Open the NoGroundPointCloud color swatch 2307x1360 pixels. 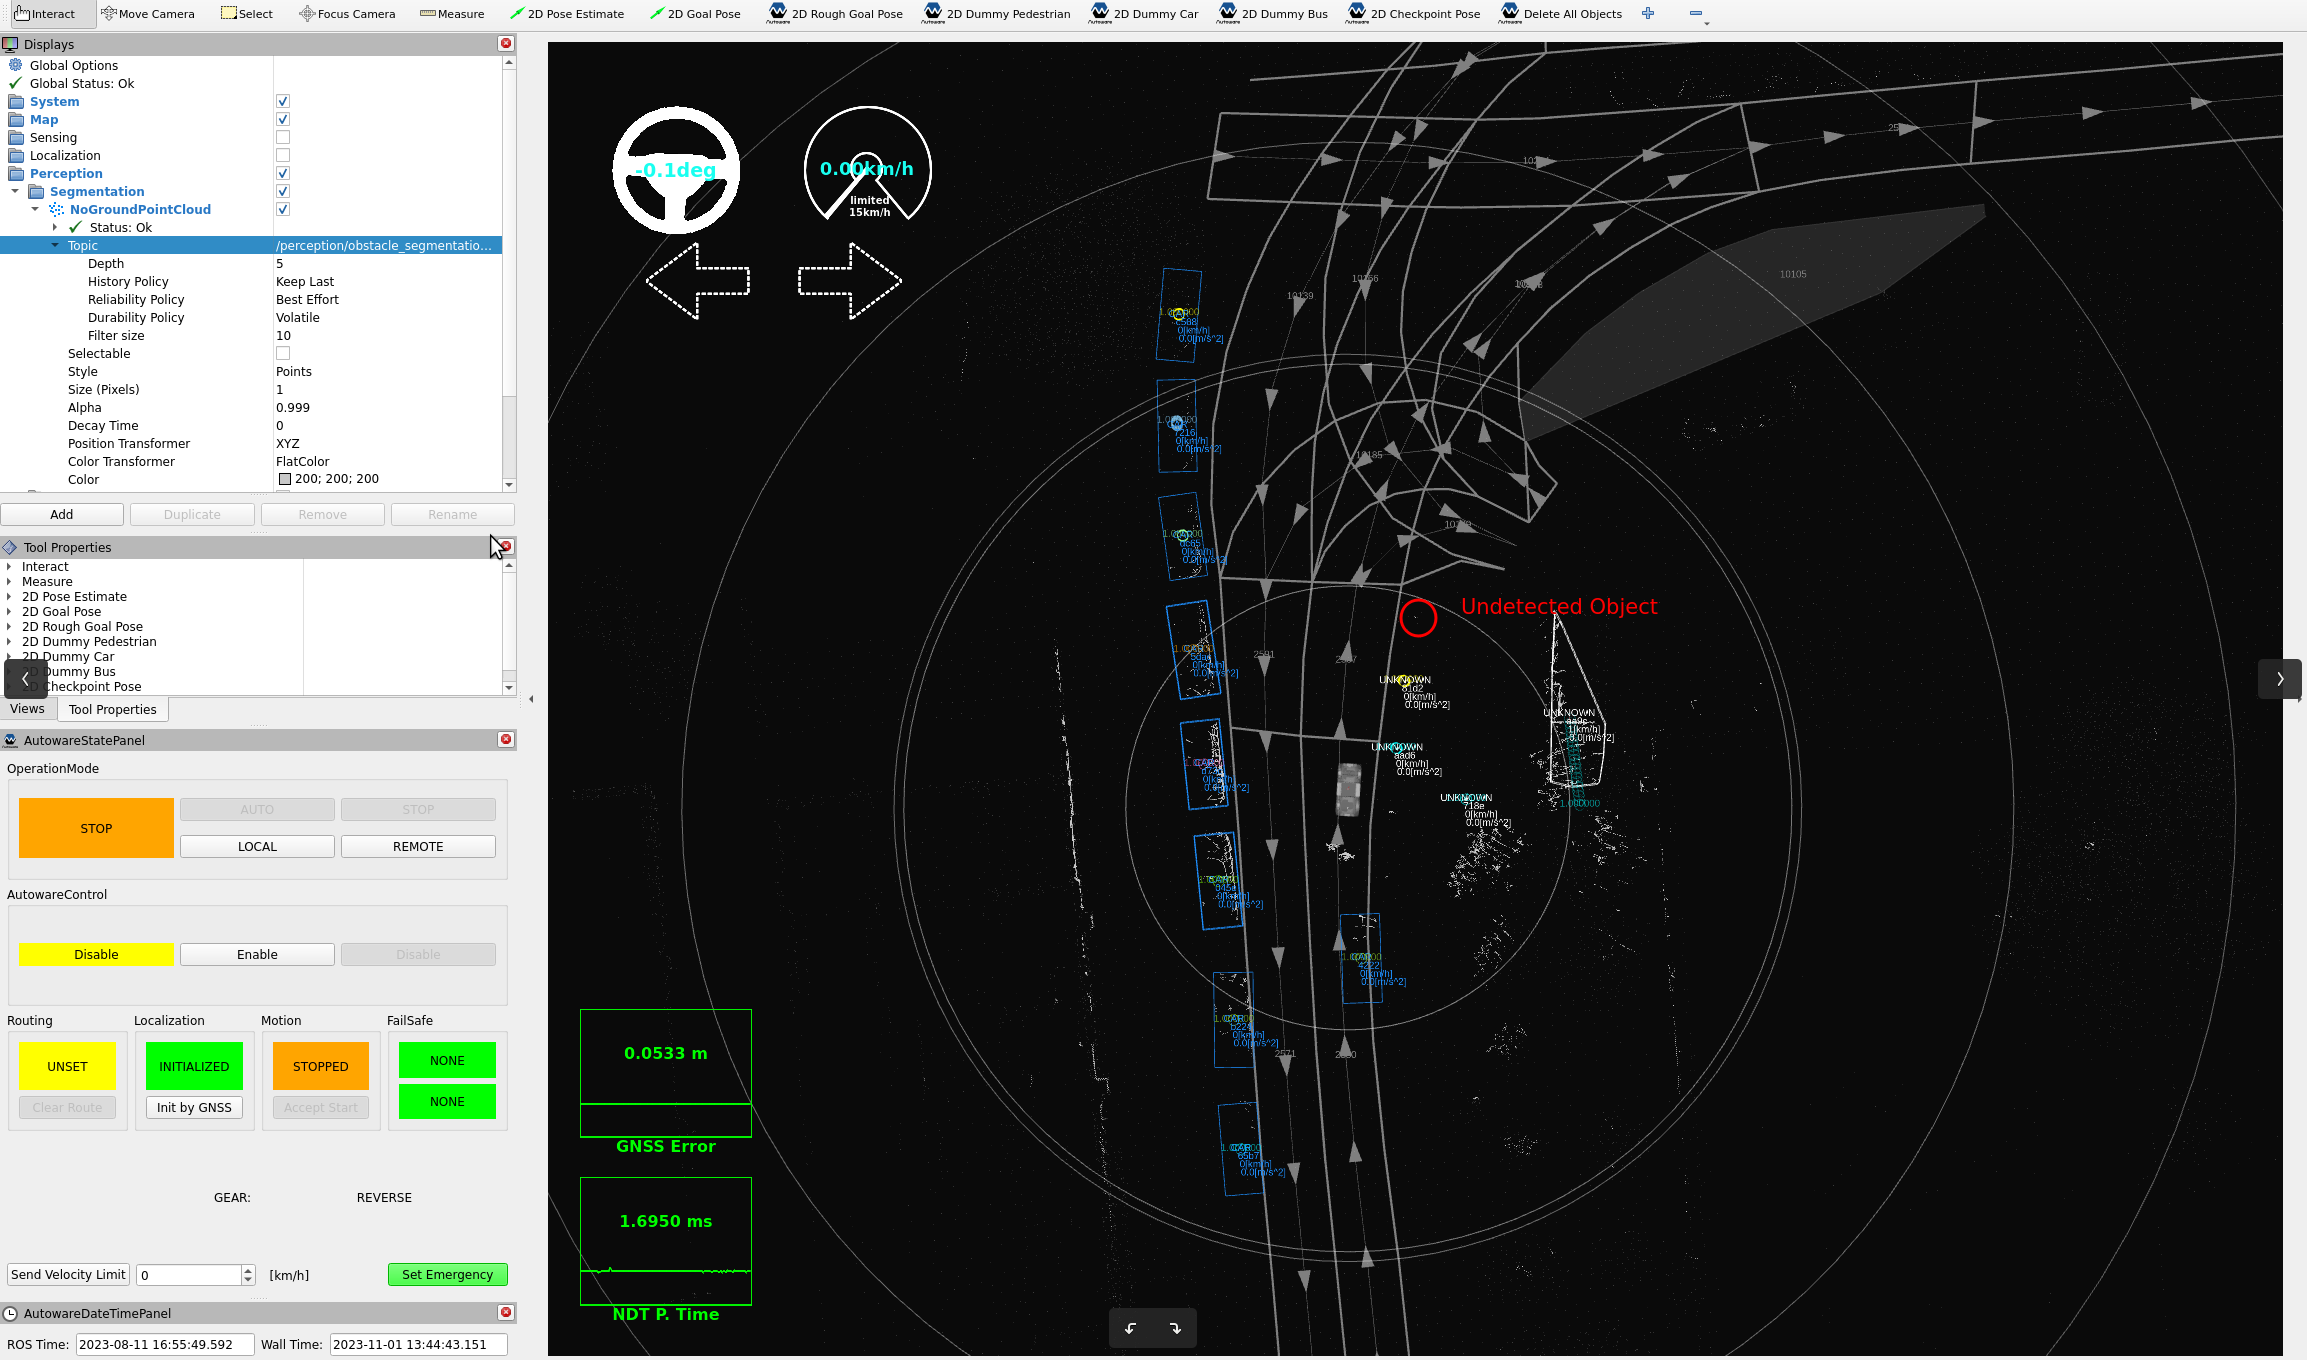[x=284, y=479]
